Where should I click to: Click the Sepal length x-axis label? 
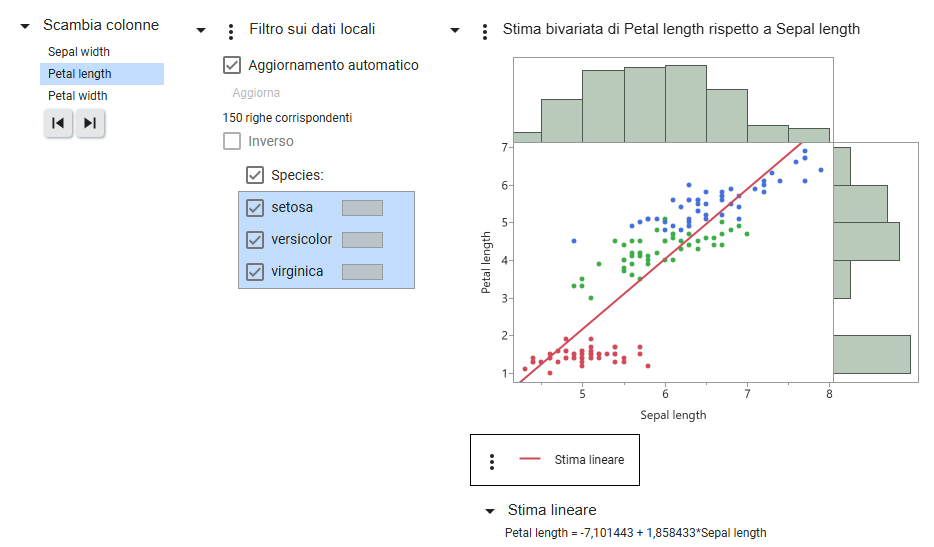pyautogui.click(x=673, y=415)
